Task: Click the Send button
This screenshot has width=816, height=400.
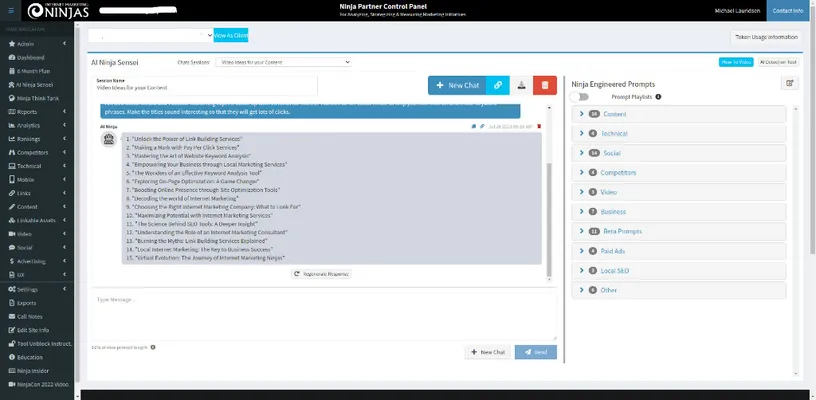Action: (536, 352)
